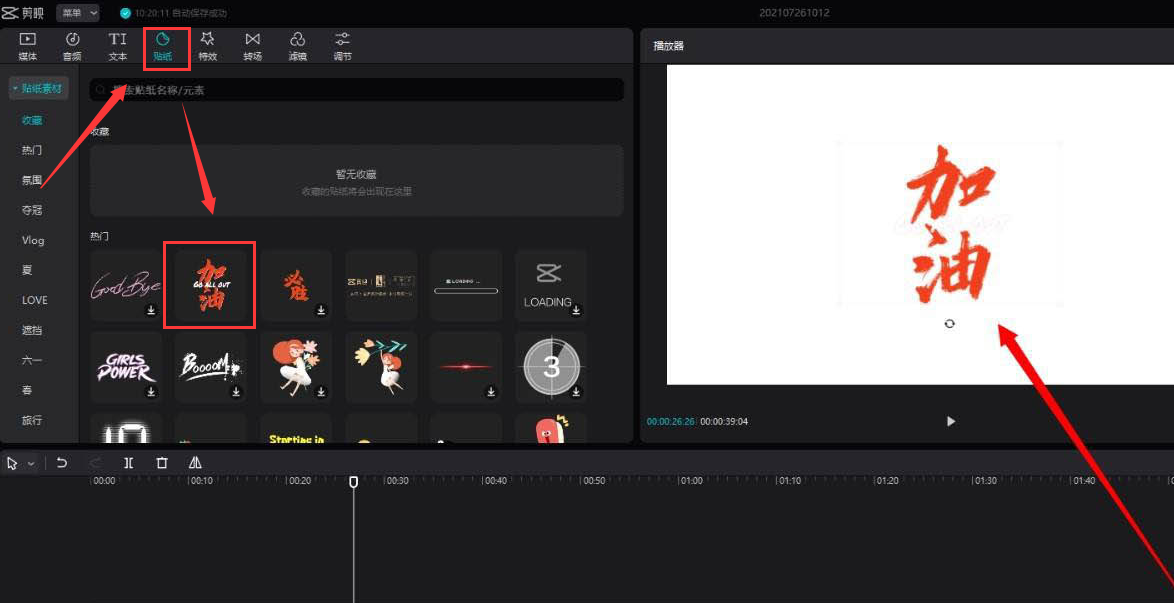Image resolution: width=1174 pixels, height=603 pixels.
Task: Choose the 剪映 logo LOADING sticker
Action: [x=550, y=285]
